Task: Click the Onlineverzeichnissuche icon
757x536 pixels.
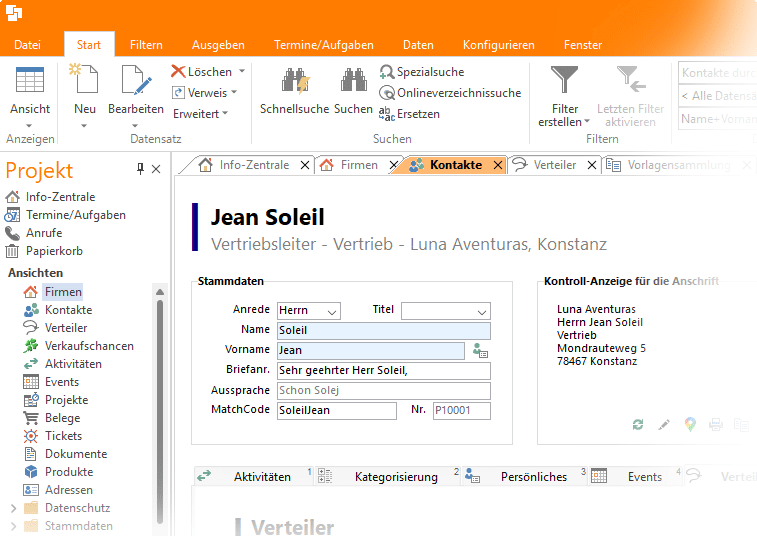Action: tap(387, 93)
